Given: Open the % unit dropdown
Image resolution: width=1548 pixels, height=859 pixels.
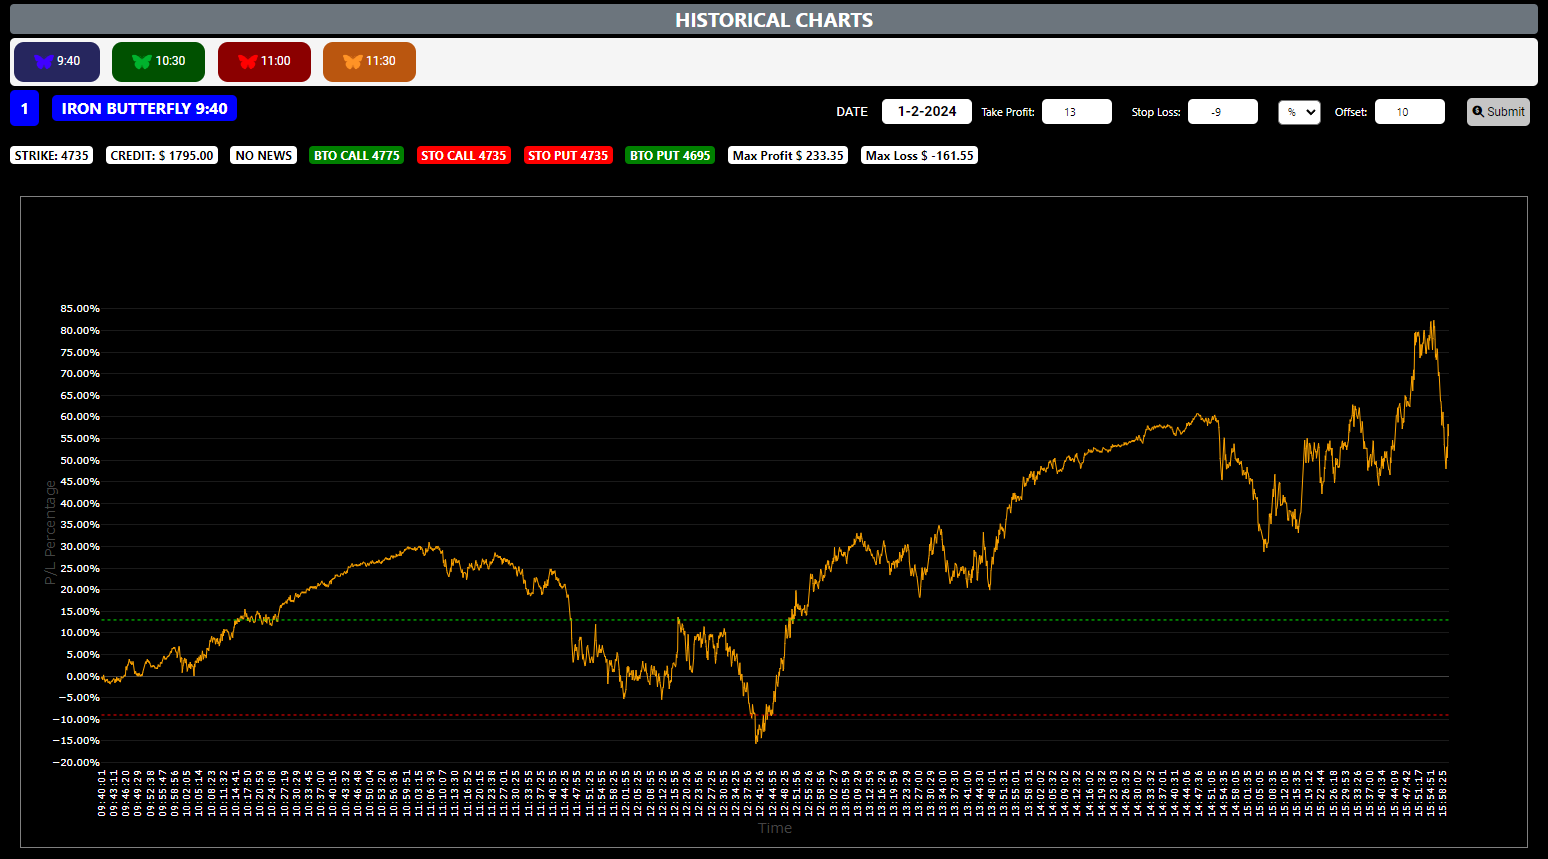Looking at the screenshot, I should coord(1299,112).
